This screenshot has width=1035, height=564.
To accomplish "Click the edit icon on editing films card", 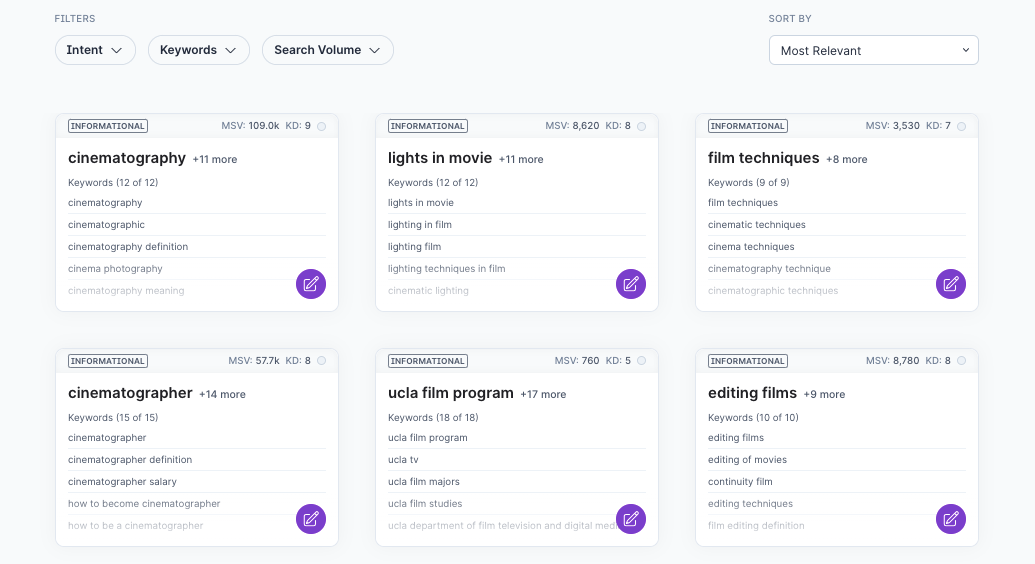I will tap(951, 519).
